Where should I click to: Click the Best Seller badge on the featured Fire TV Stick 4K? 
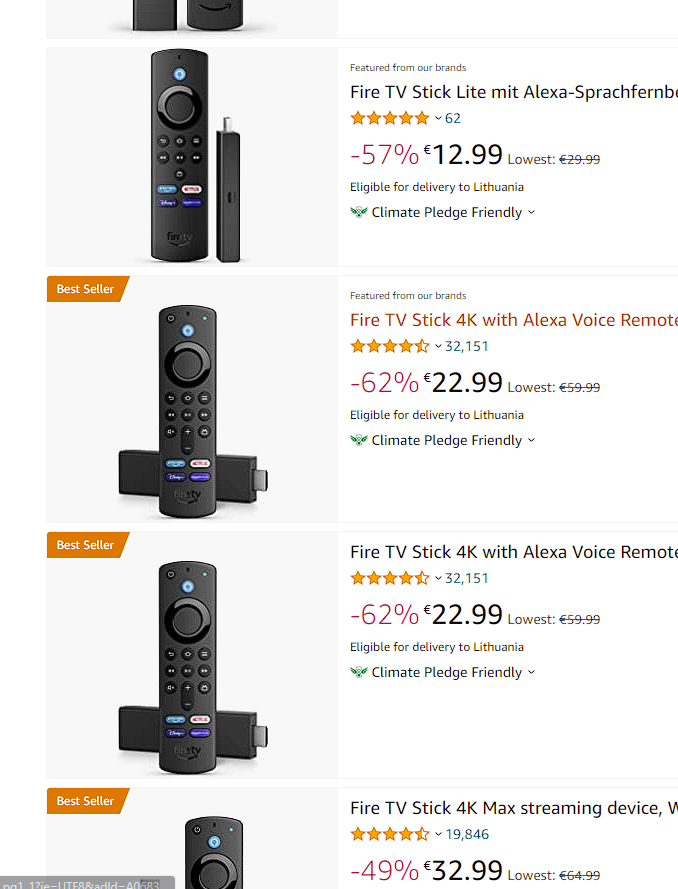[x=86, y=289]
